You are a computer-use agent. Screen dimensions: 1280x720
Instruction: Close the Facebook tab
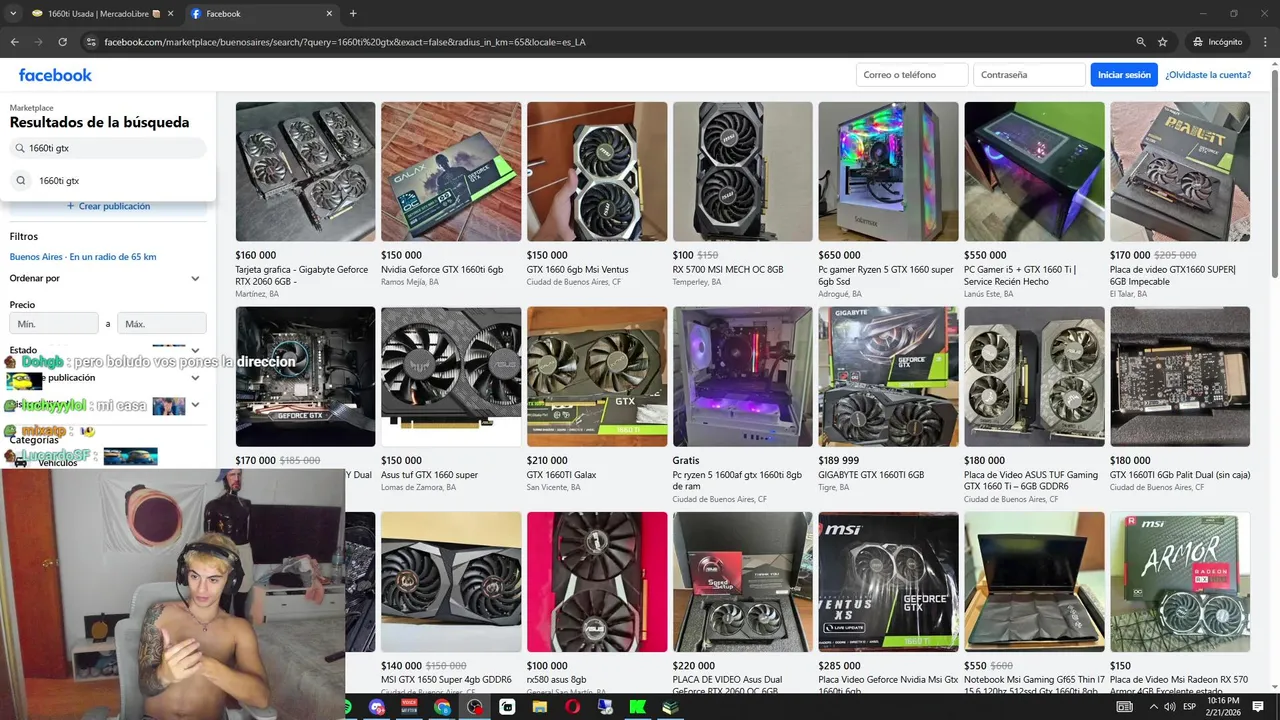point(329,14)
